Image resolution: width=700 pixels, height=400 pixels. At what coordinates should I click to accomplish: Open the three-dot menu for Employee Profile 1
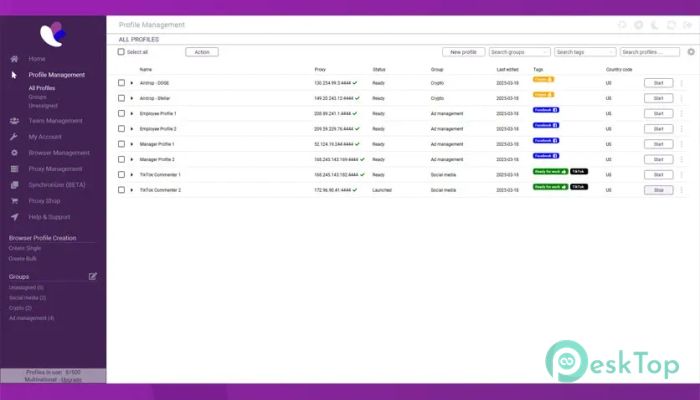pos(682,114)
